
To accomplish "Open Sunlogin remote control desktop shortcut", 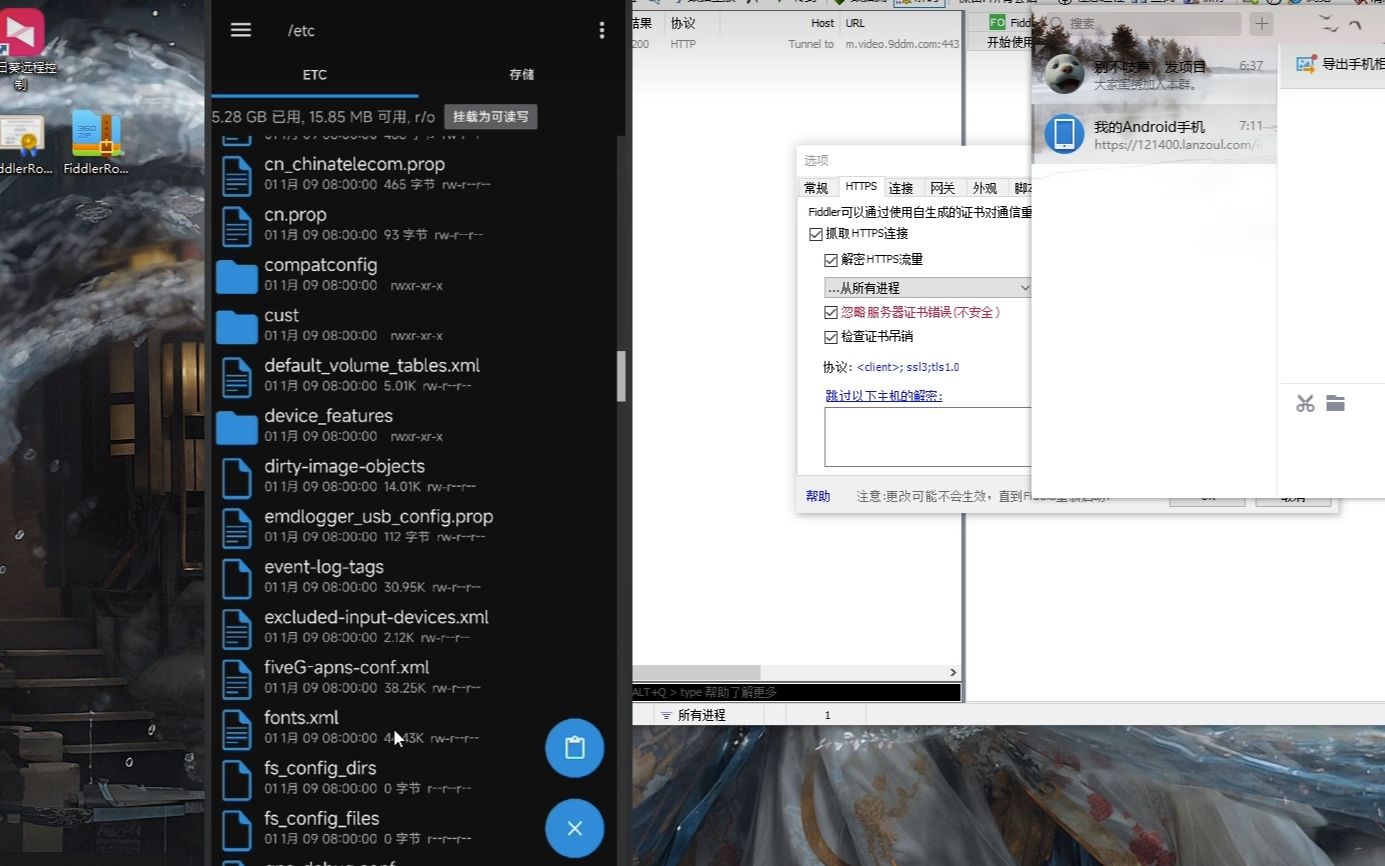I will pos(24,48).
